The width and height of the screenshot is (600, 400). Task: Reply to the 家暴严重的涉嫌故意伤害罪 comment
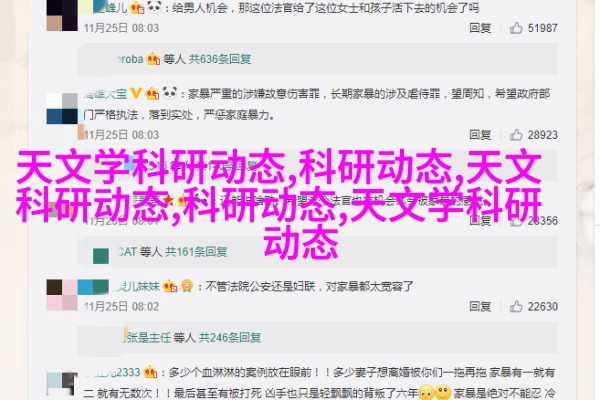point(480,135)
